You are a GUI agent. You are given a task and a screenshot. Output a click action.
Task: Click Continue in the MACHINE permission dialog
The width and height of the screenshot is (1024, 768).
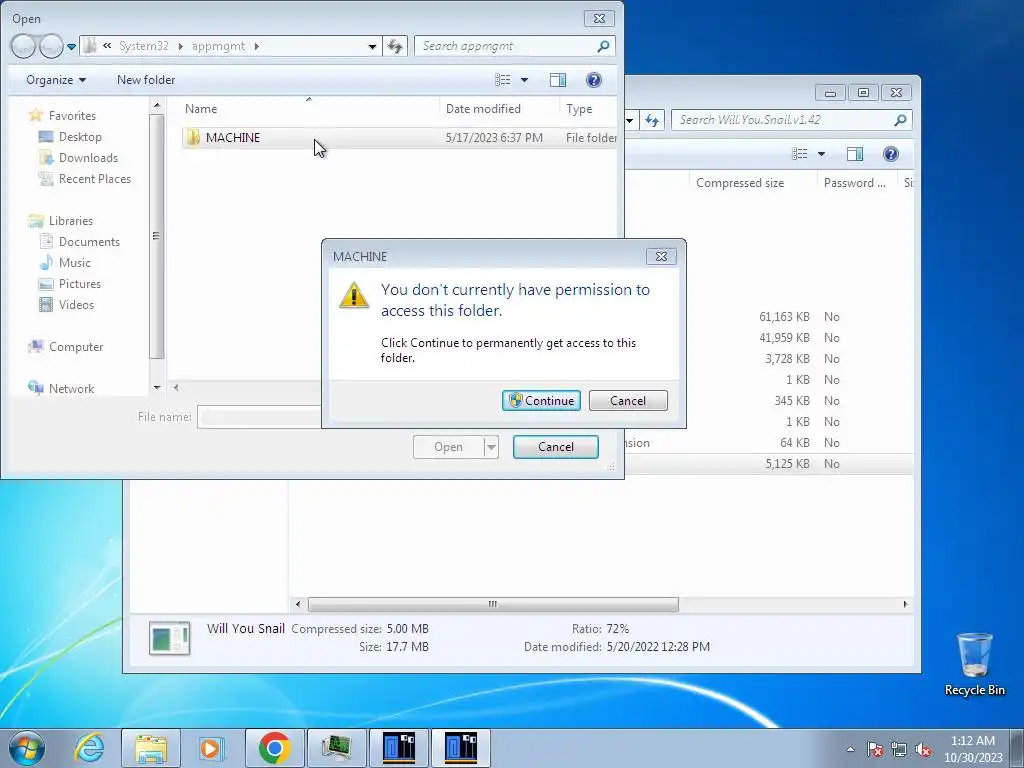(541, 400)
